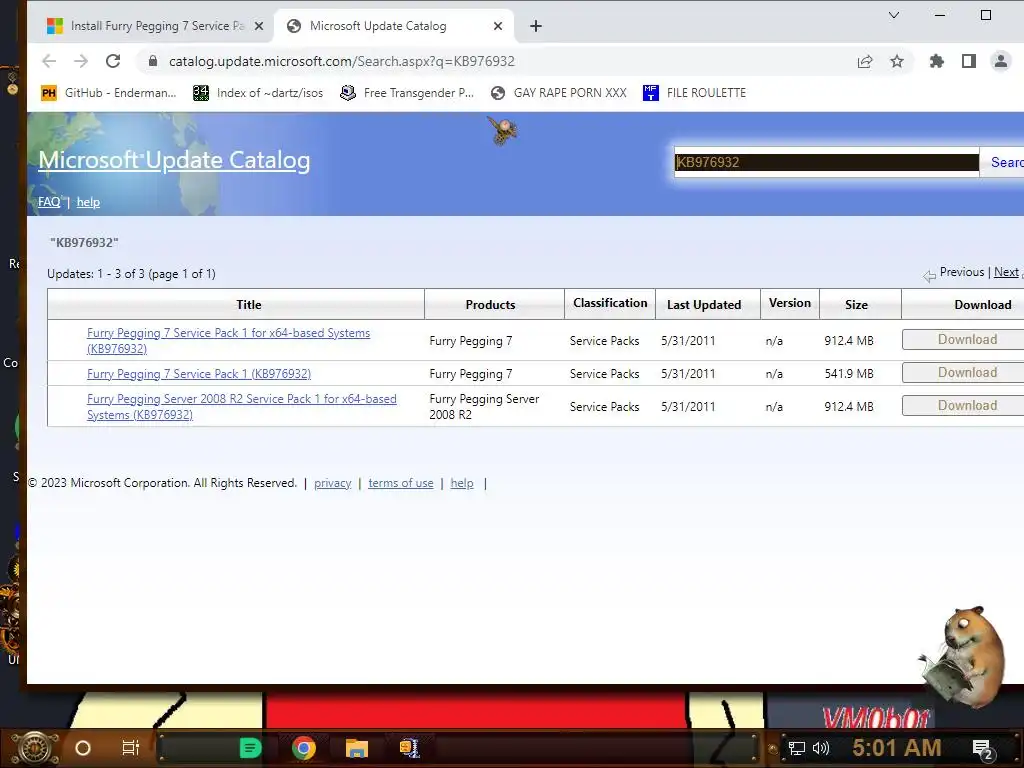Open the Cortana circle on the taskbar
The height and width of the screenshot is (768, 1024).
[x=83, y=748]
